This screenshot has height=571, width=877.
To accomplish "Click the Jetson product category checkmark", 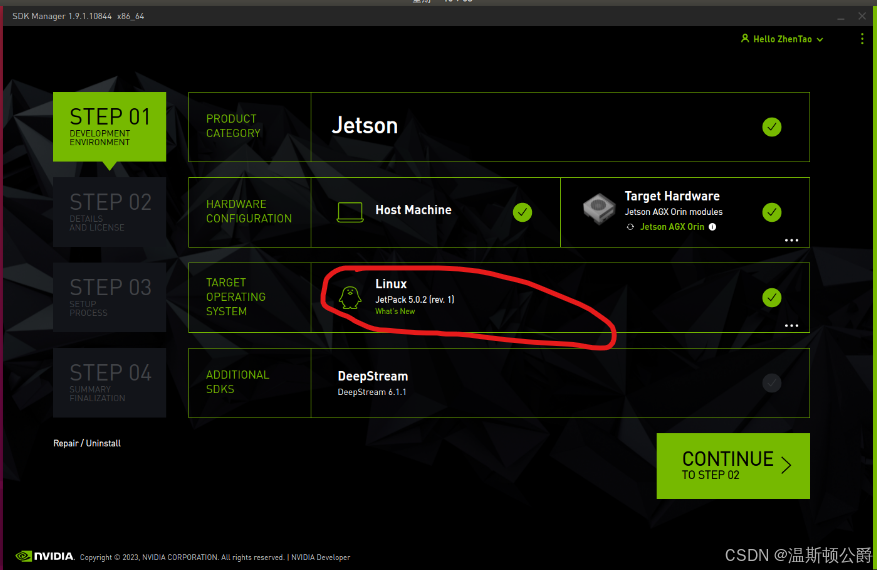I will 771,127.
